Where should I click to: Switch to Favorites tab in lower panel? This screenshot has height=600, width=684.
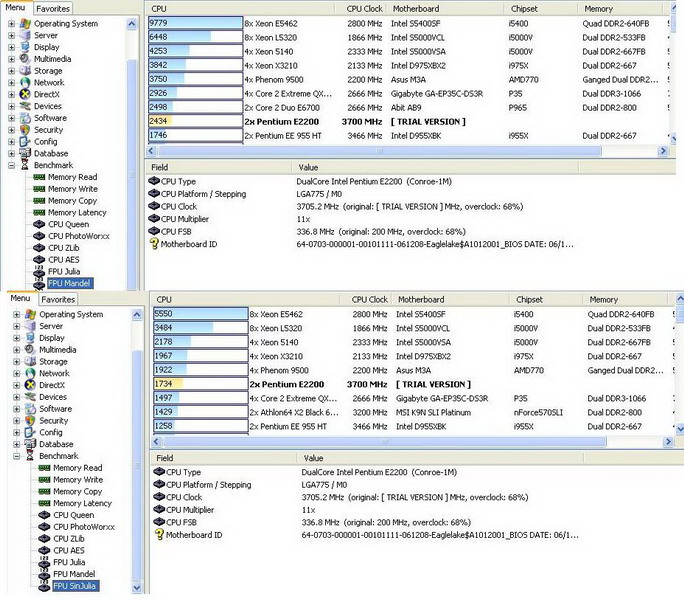[x=58, y=299]
